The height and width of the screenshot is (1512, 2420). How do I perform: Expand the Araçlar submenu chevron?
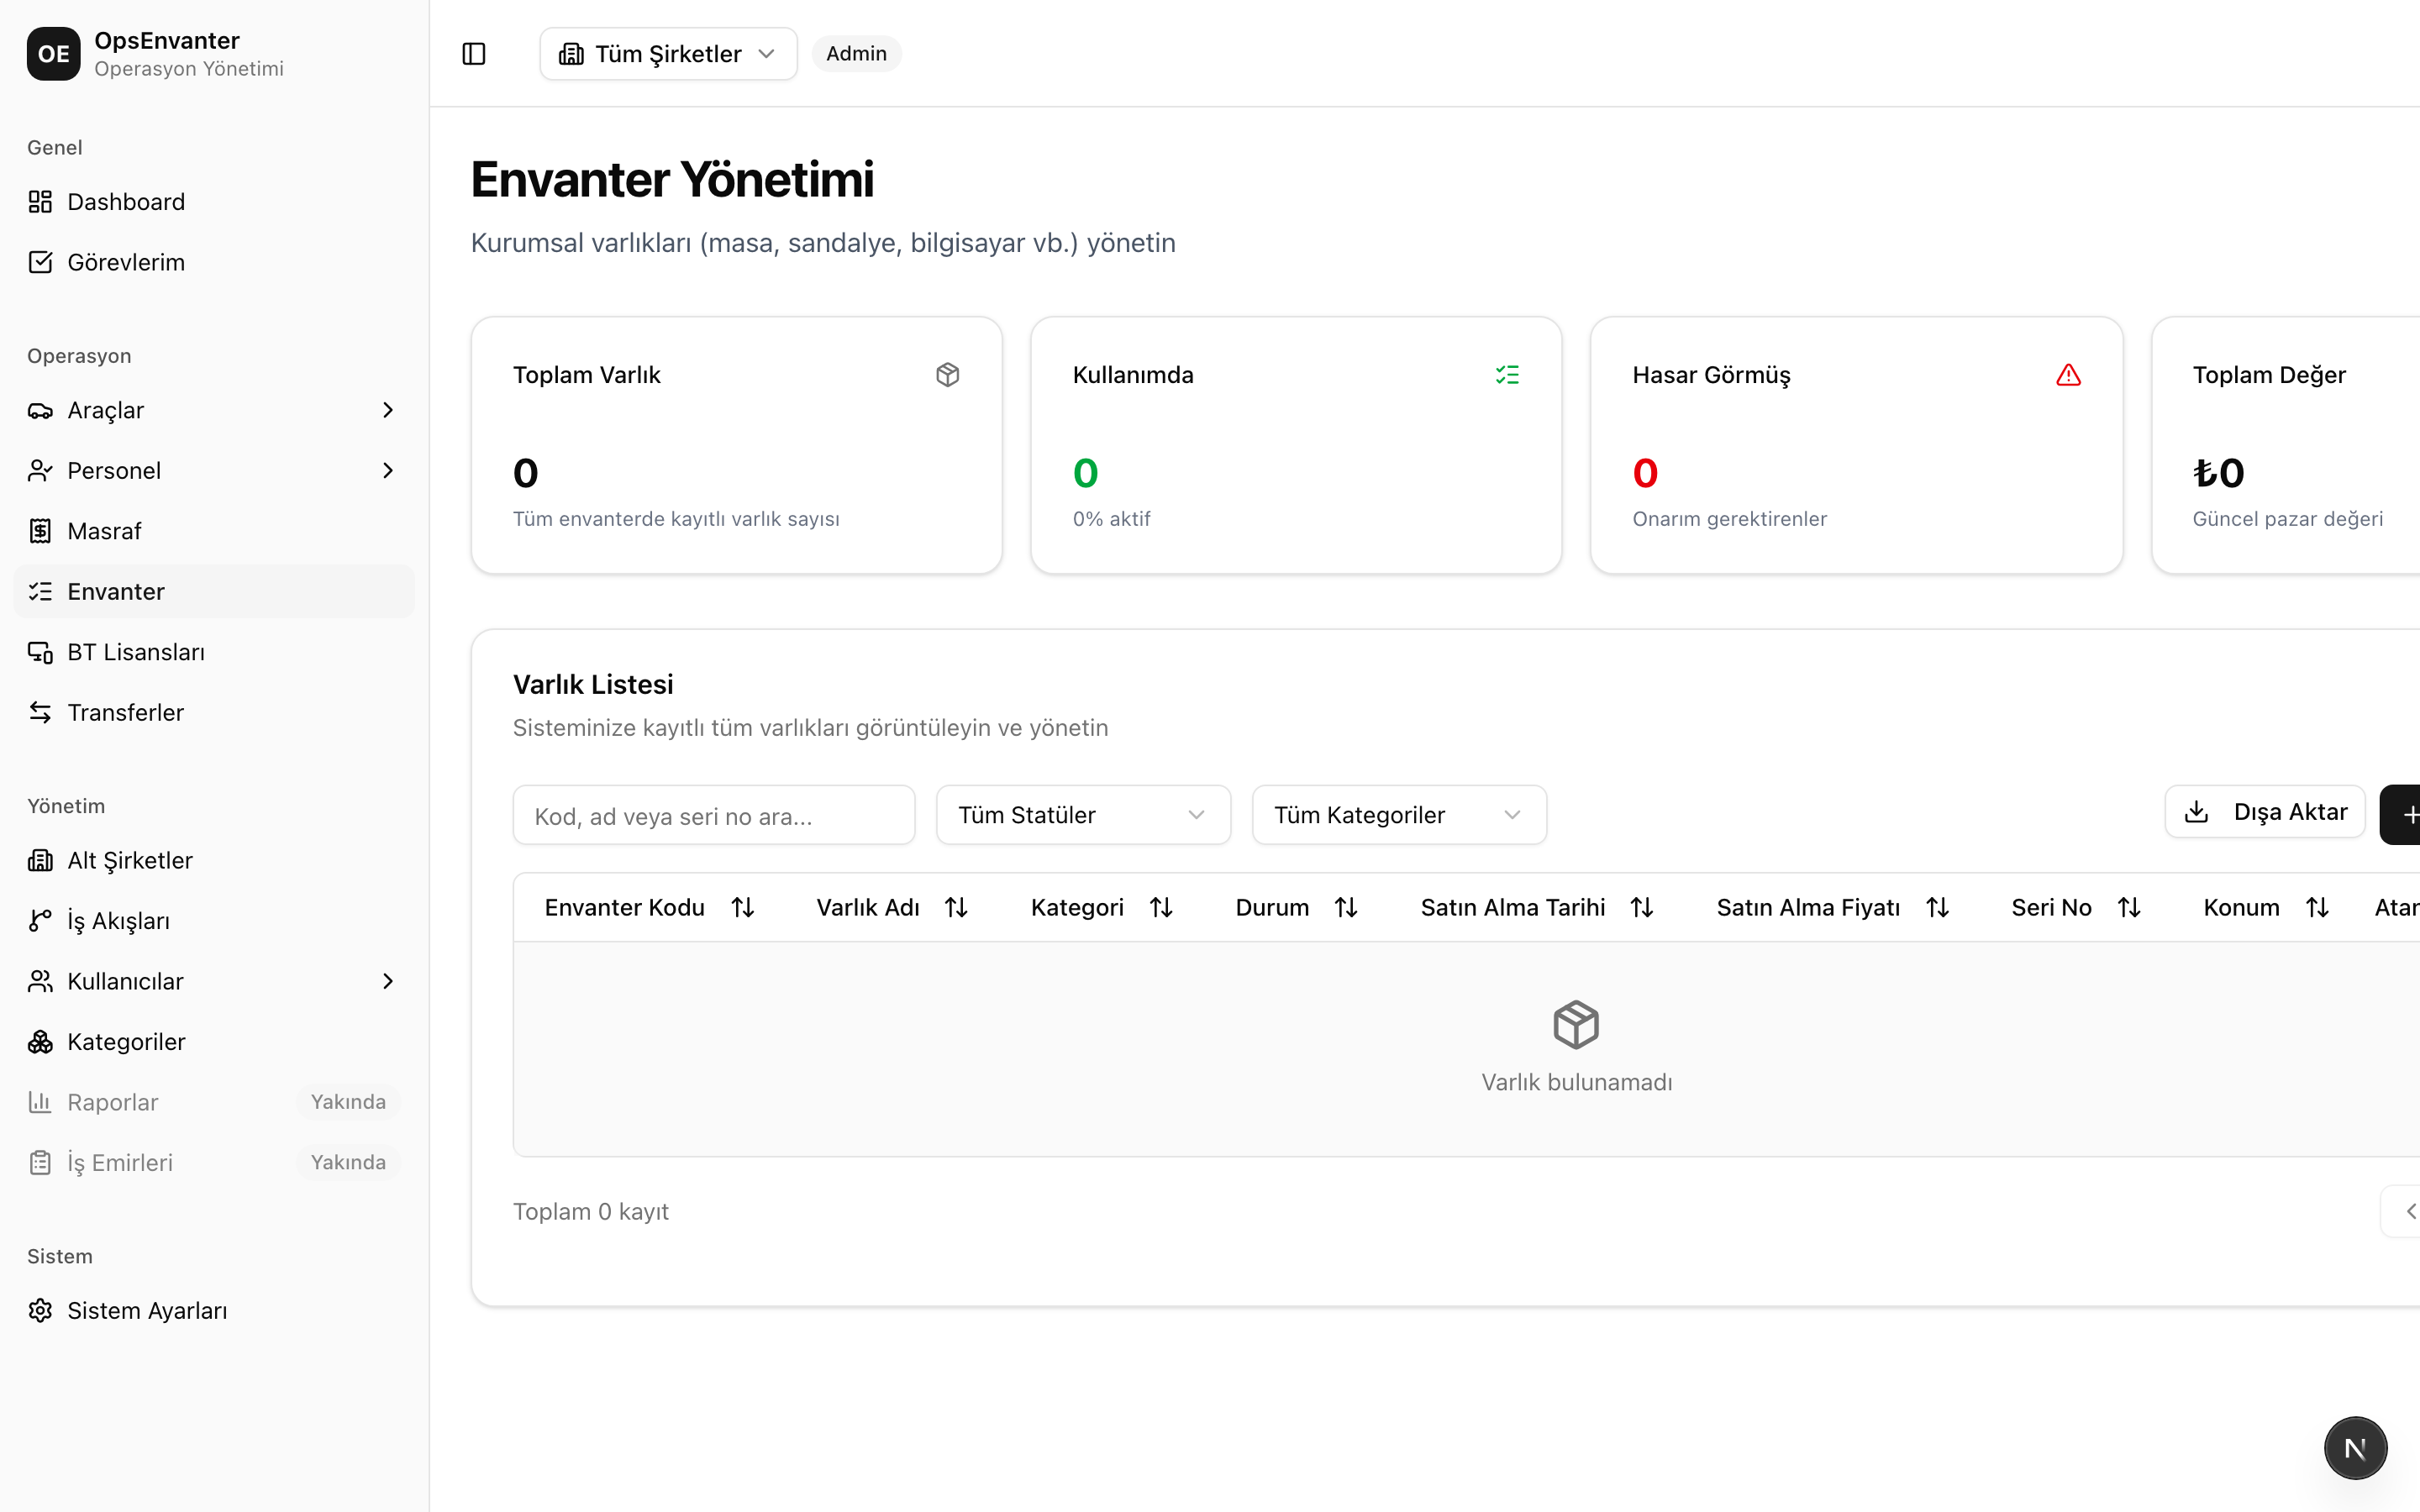click(x=388, y=410)
